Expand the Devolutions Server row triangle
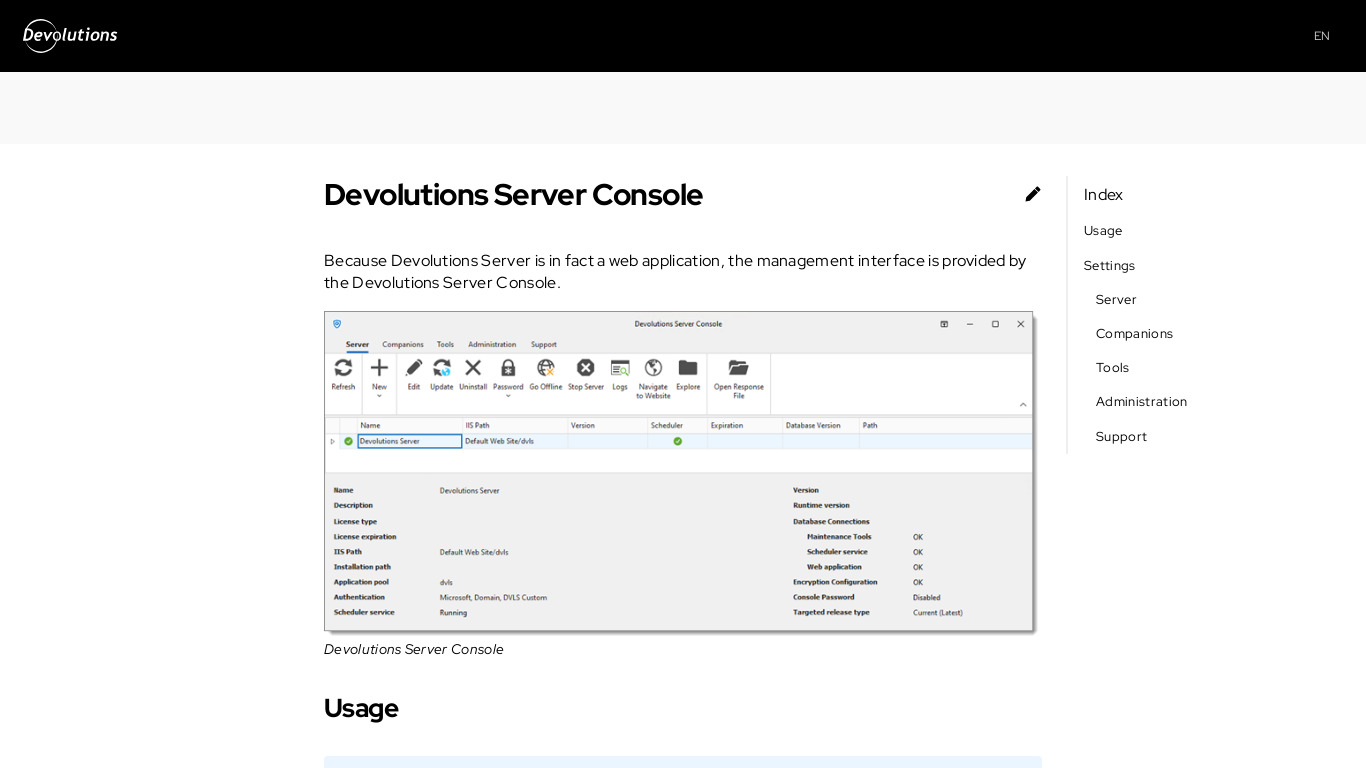The height and width of the screenshot is (768, 1366). point(332,441)
